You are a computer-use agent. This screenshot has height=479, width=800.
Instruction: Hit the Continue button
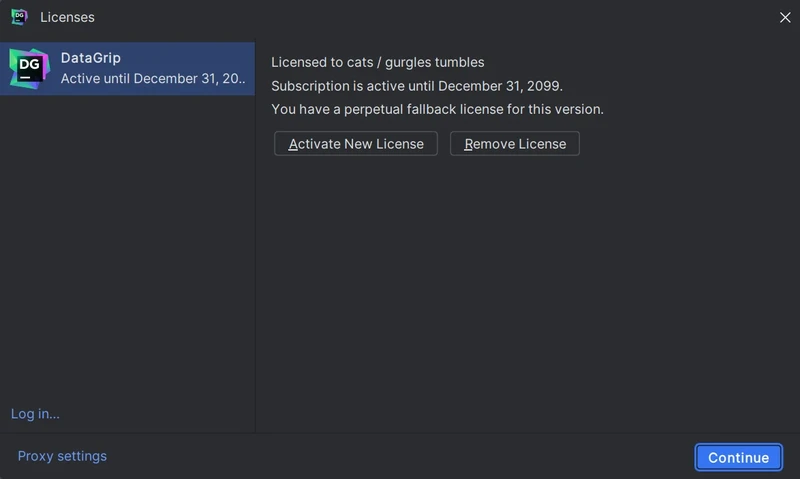pyautogui.click(x=738, y=457)
